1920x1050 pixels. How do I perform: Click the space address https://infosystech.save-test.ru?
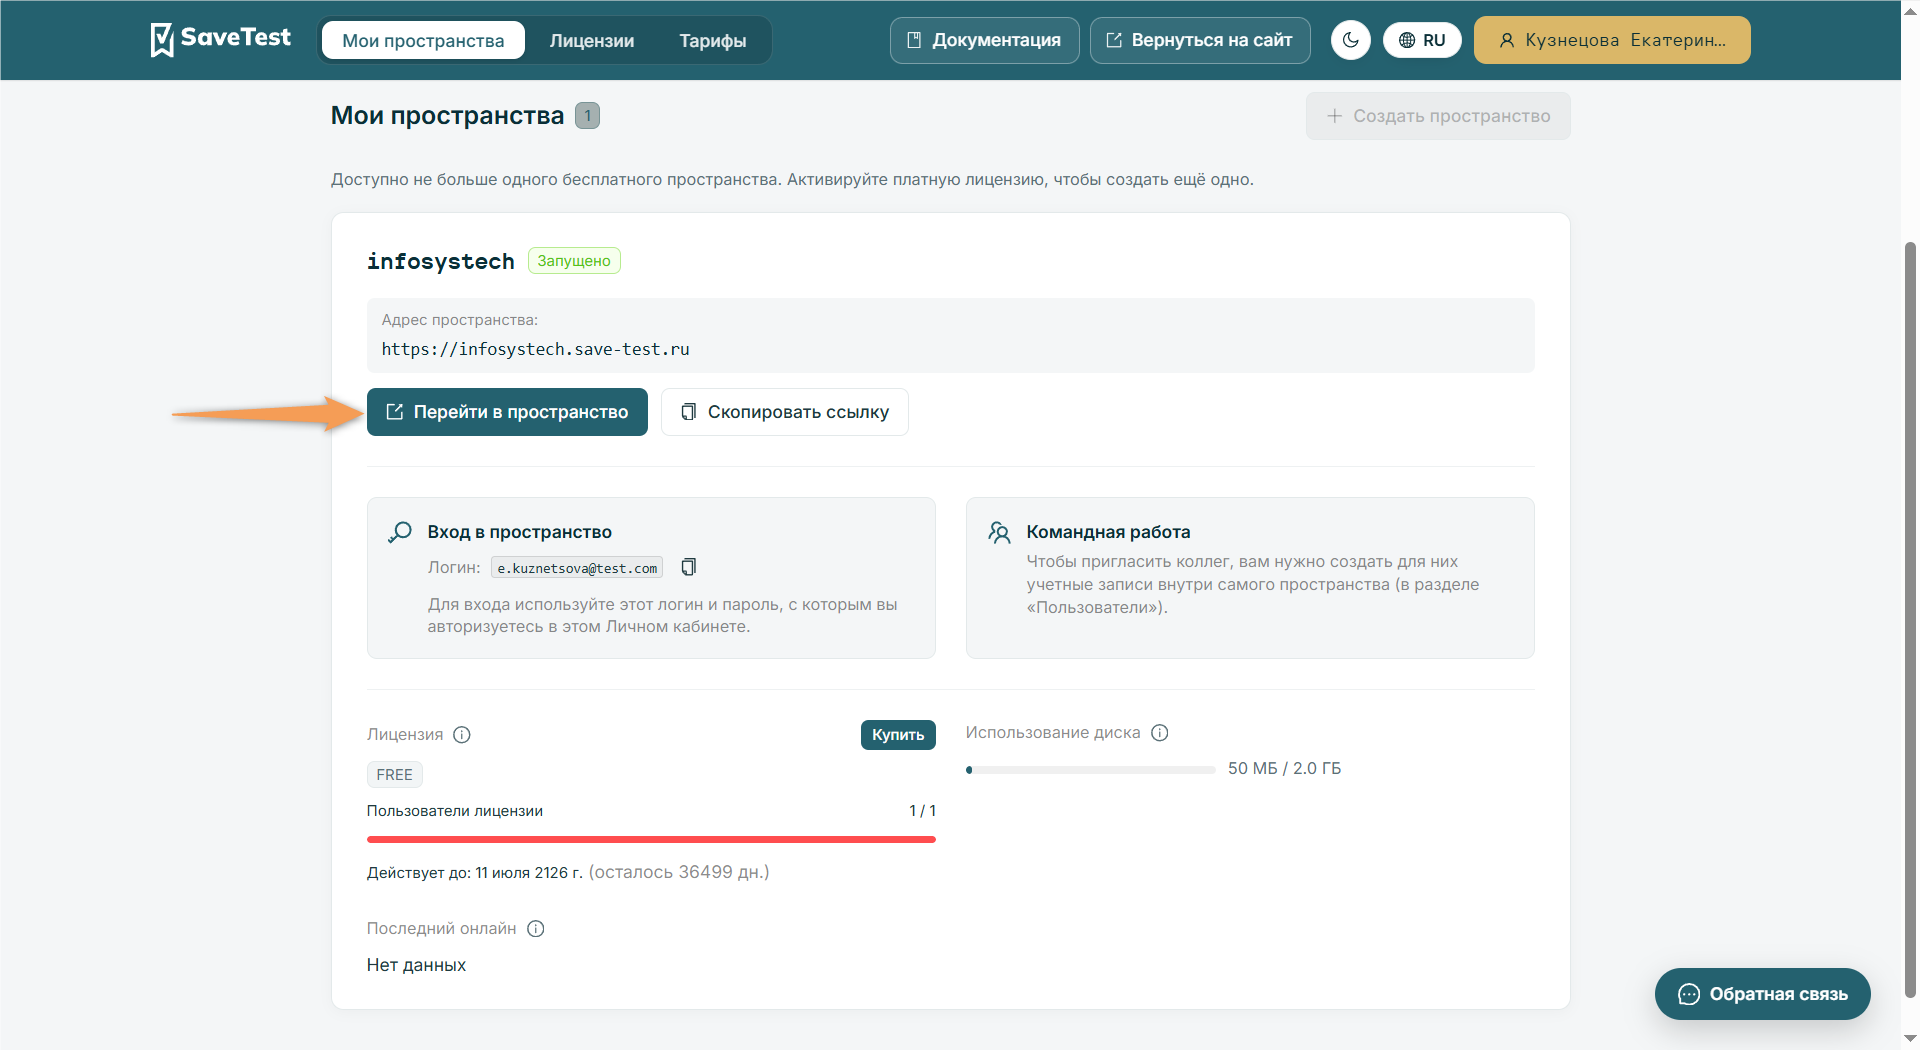tap(536, 349)
